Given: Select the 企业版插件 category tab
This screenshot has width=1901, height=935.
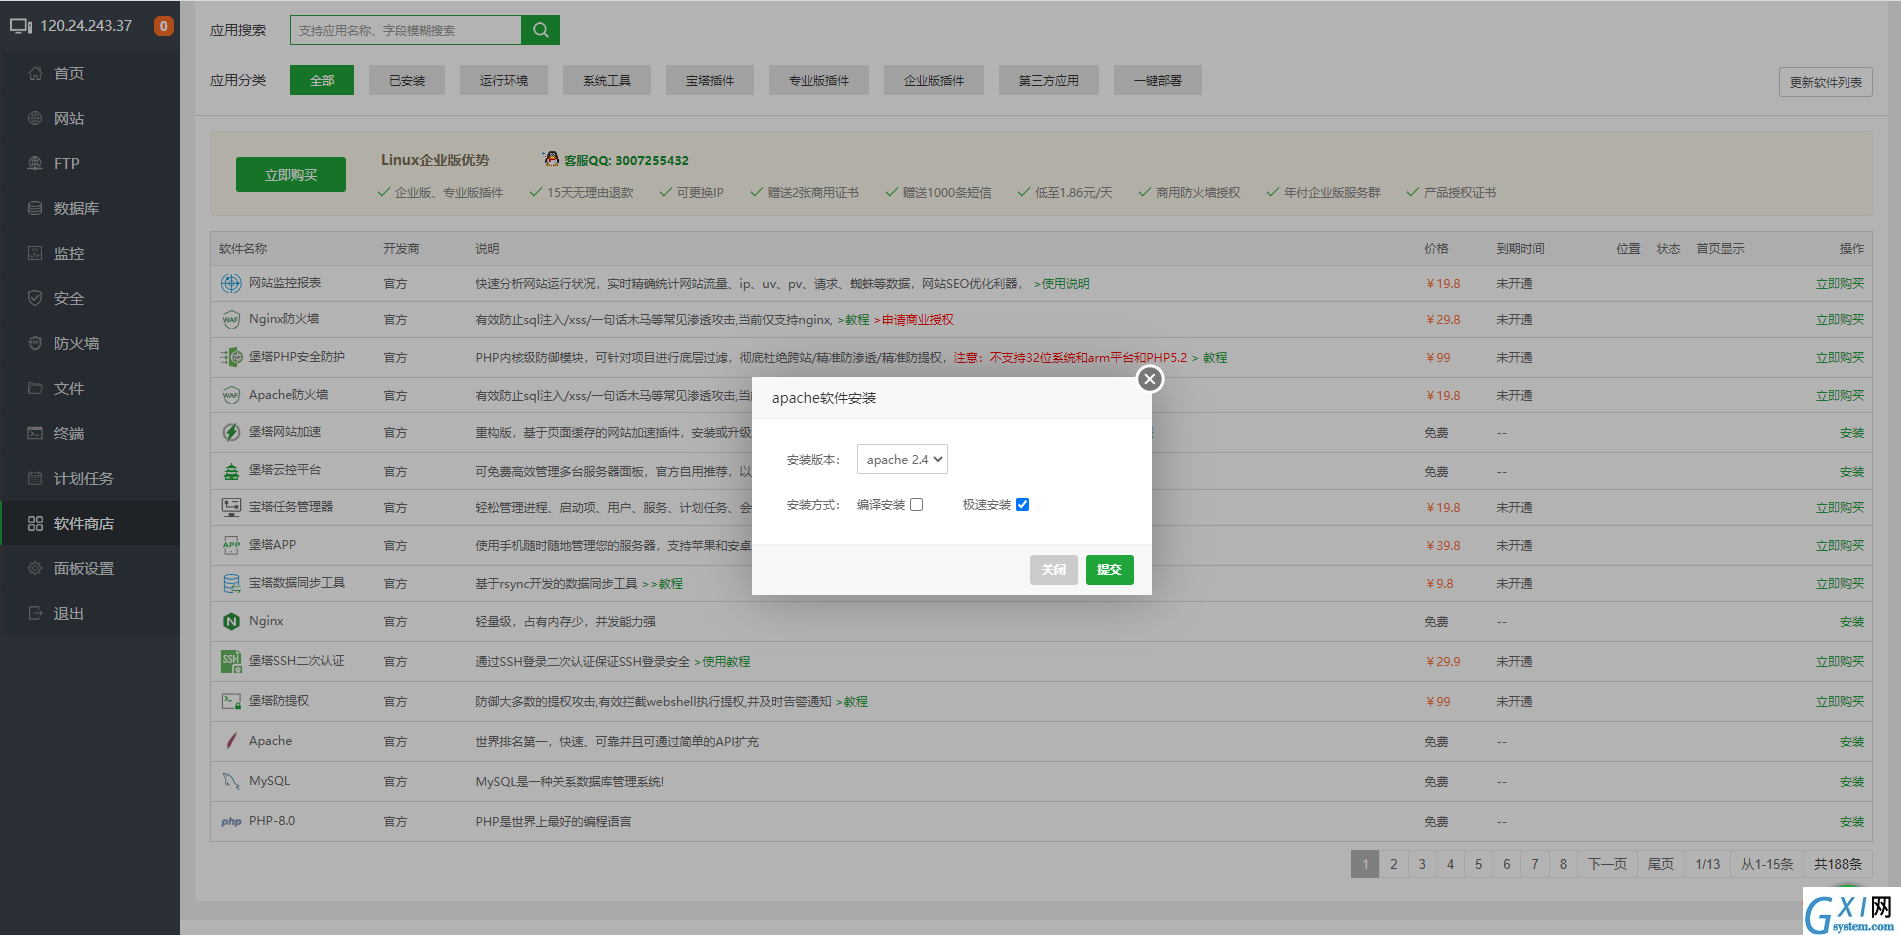Looking at the screenshot, I should [934, 80].
